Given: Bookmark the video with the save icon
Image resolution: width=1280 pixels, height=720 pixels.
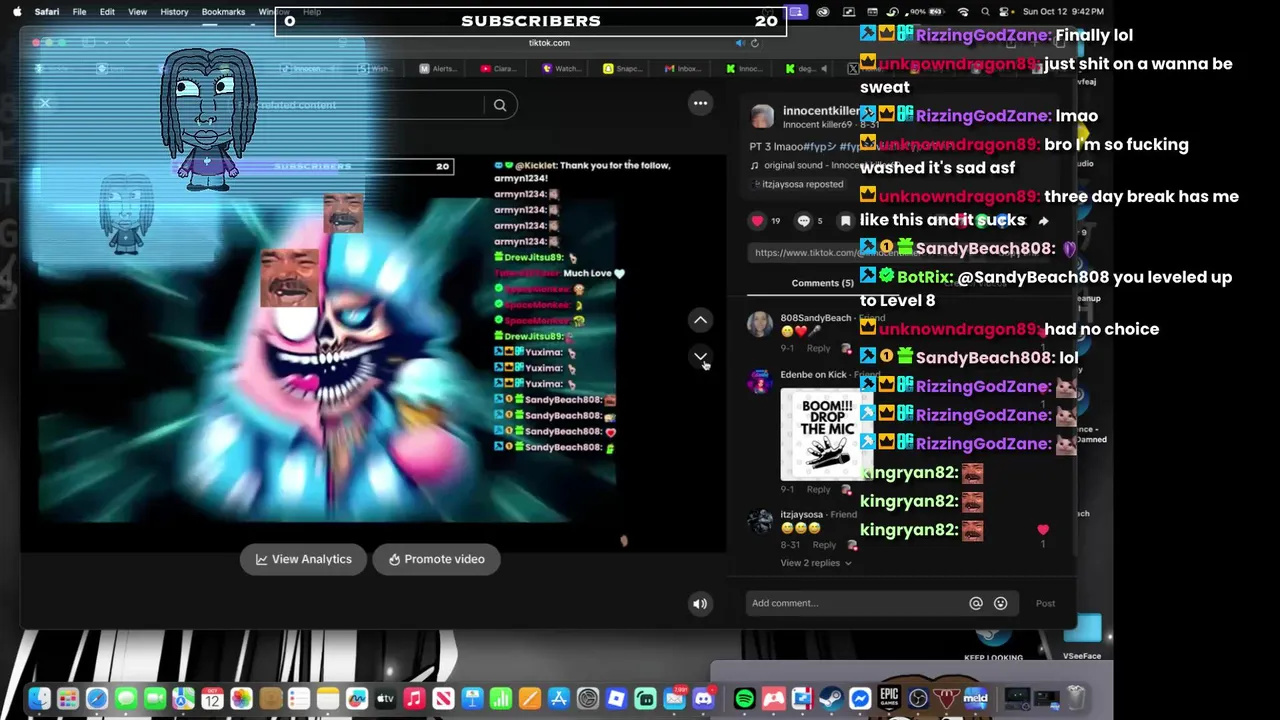Looking at the screenshot, I should point(846,221).
